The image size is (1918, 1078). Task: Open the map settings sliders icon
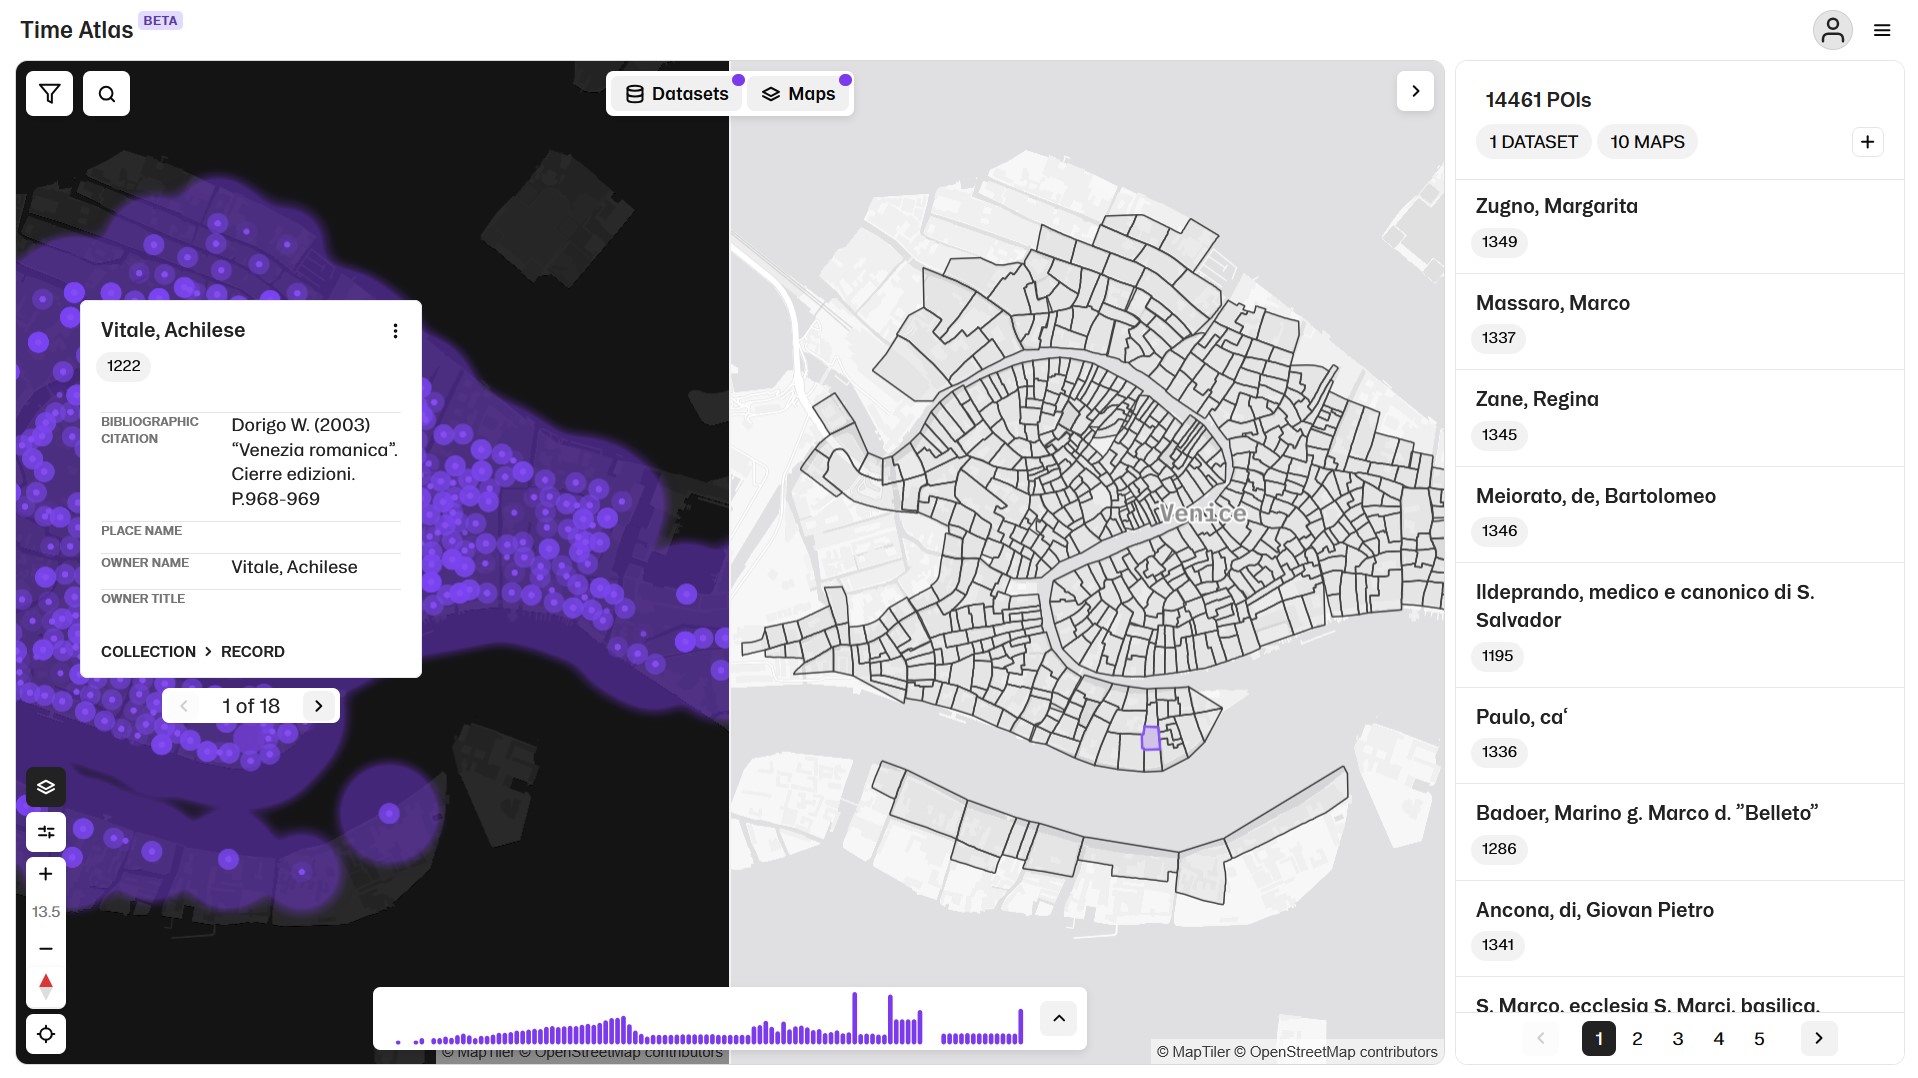pyautogui.click(x=46, y=832)
